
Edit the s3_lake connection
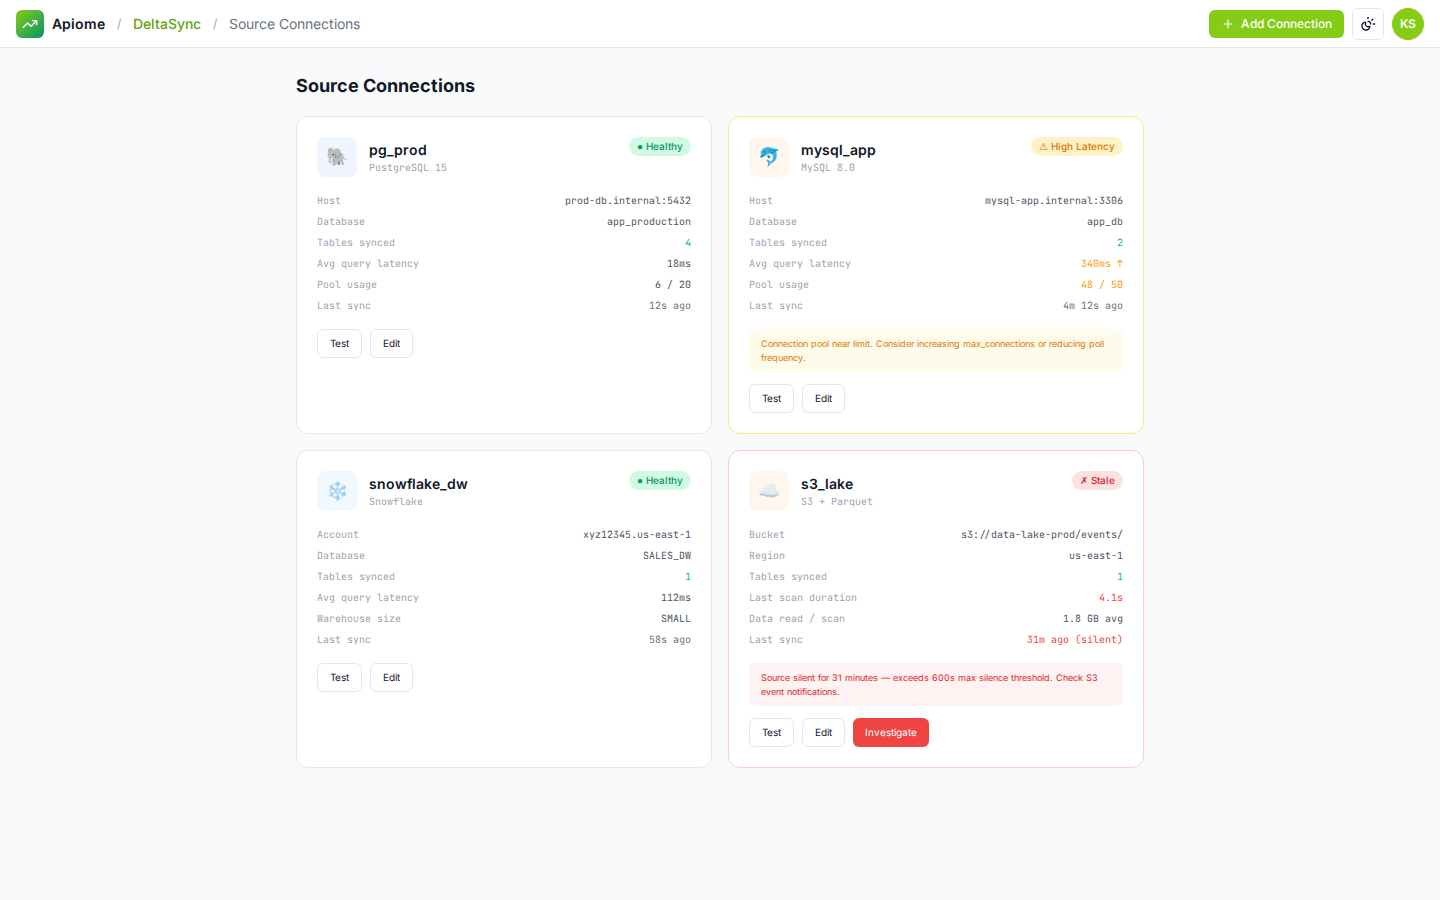coord(823,733)
